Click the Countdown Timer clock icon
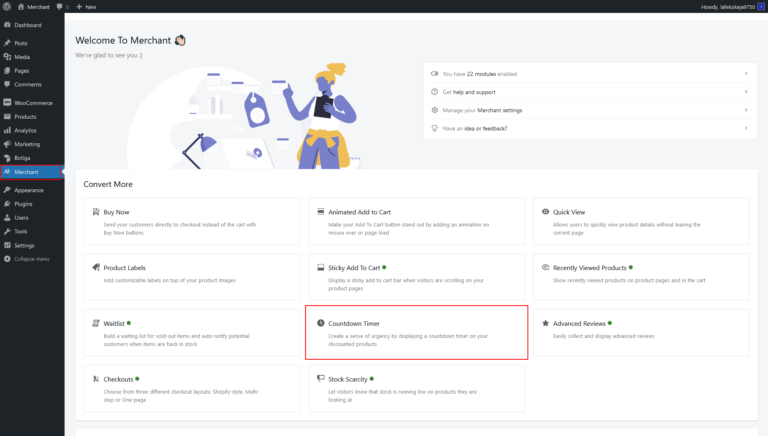The height and width of the screenshot is (436, 768). pyautogui.click(x=320, y=323)
